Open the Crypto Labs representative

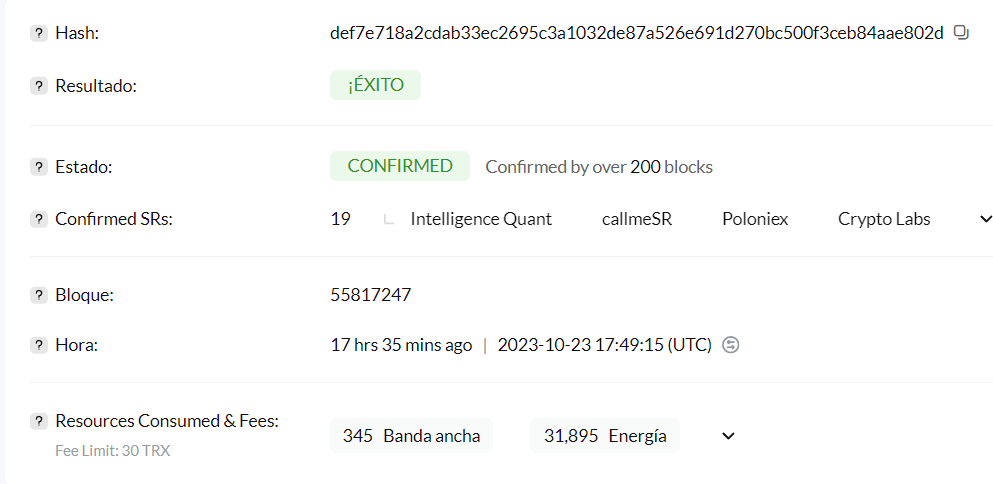click(883, 219)
